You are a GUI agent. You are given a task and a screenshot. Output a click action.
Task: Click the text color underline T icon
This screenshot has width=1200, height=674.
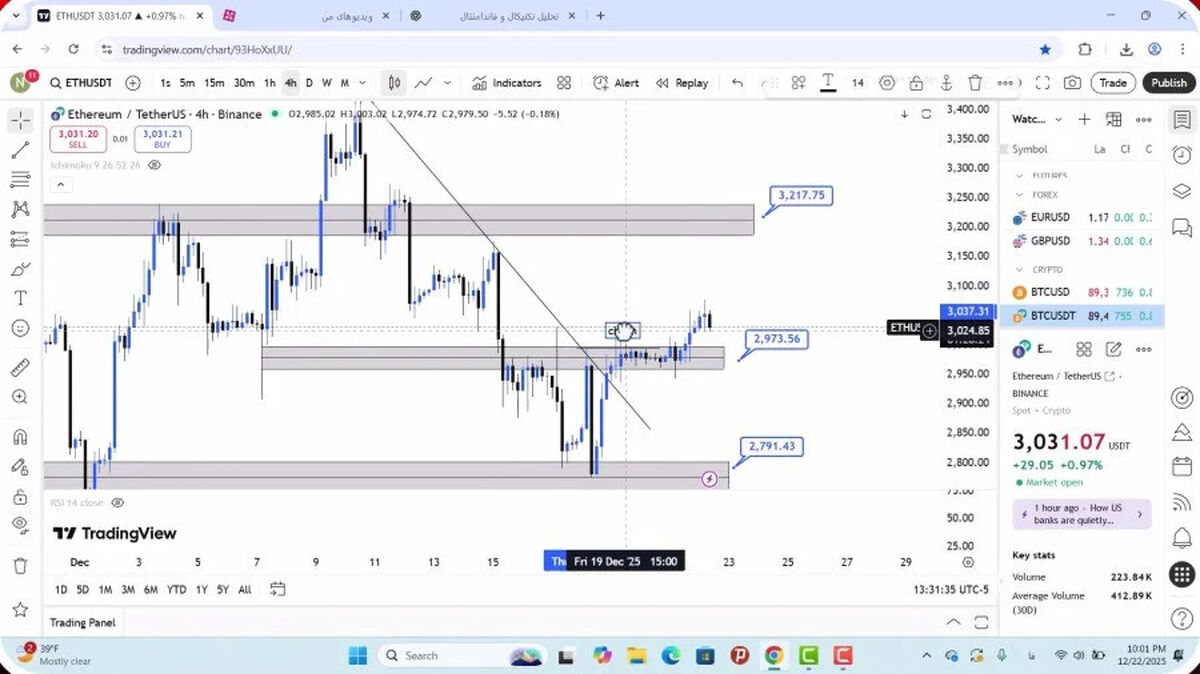[x=828, y=83]
